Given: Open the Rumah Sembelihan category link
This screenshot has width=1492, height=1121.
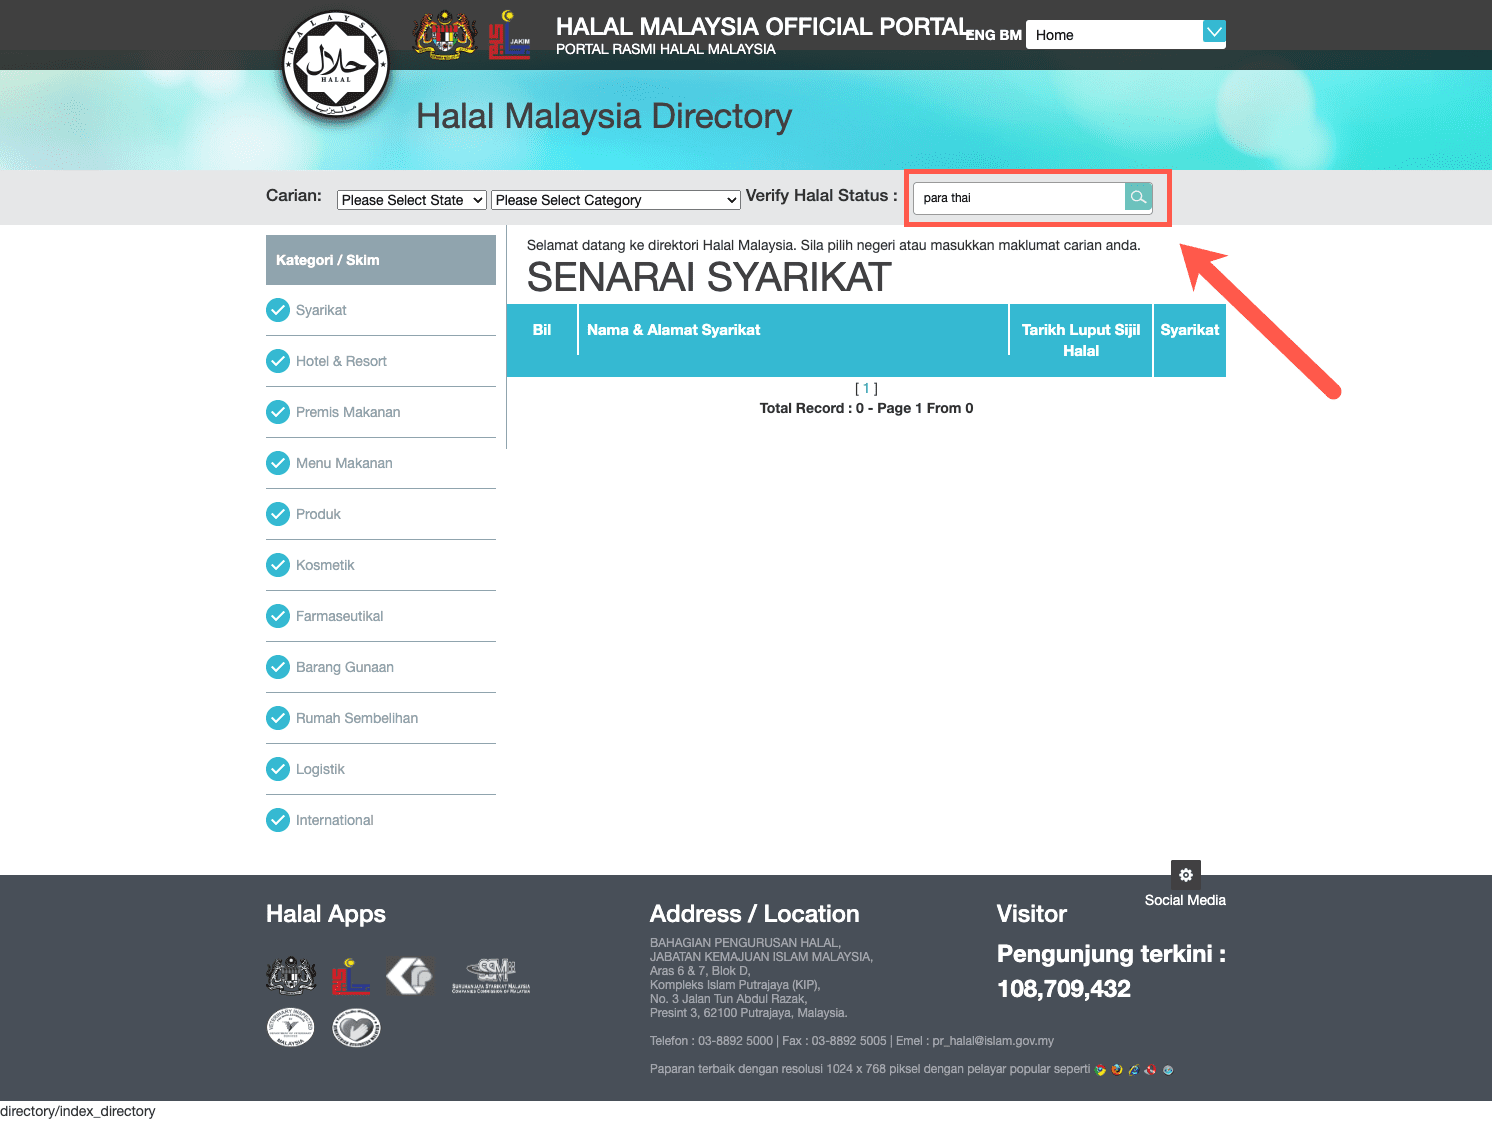Looking at the screenshot, I should pyautogui.click(x=357, y=718).
